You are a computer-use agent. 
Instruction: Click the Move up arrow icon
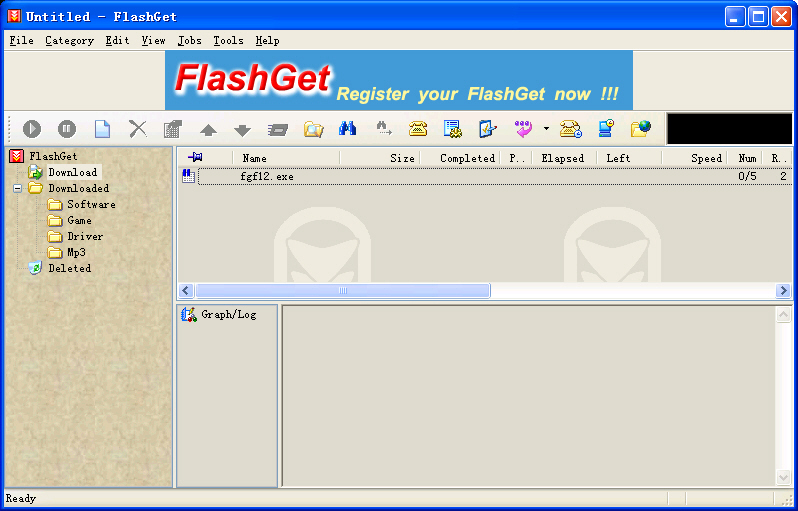click(208, 130)
